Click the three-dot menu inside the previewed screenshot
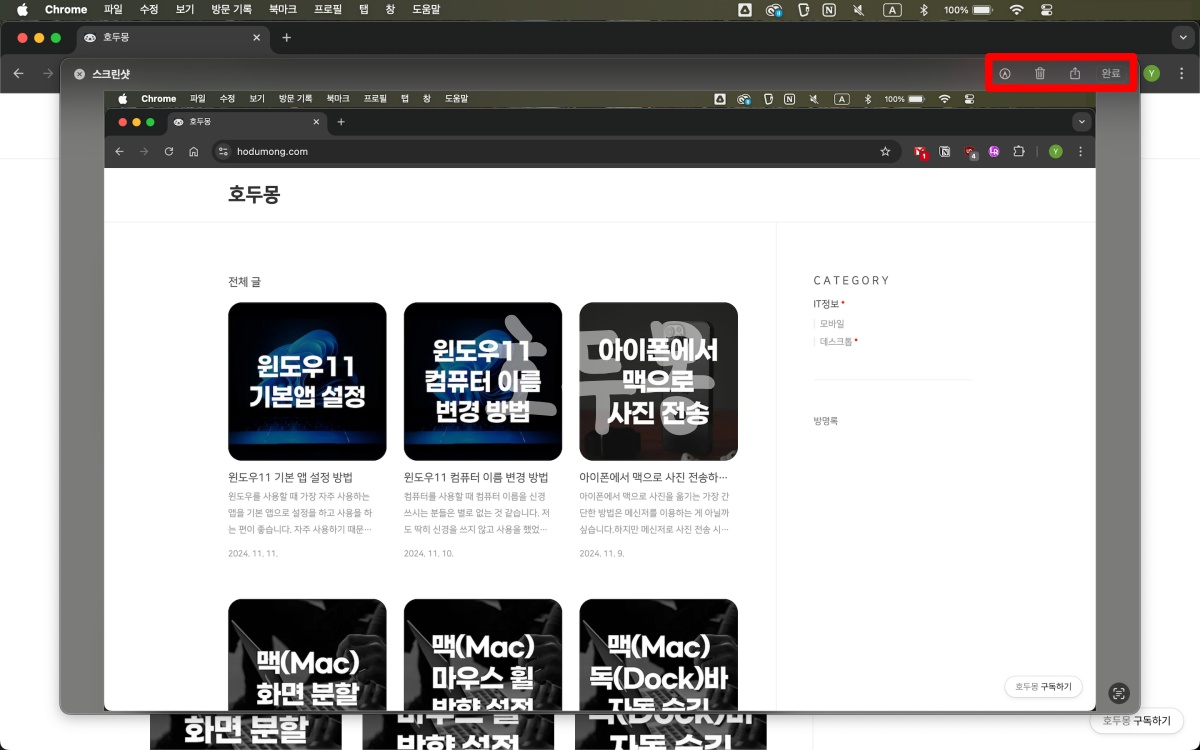 tap(1080, 152)
